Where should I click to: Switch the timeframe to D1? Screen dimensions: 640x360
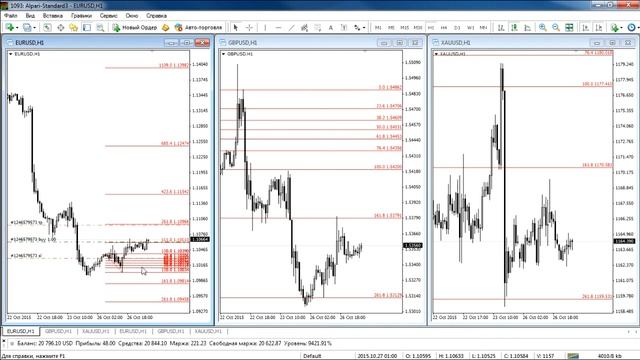click(457, 27)
